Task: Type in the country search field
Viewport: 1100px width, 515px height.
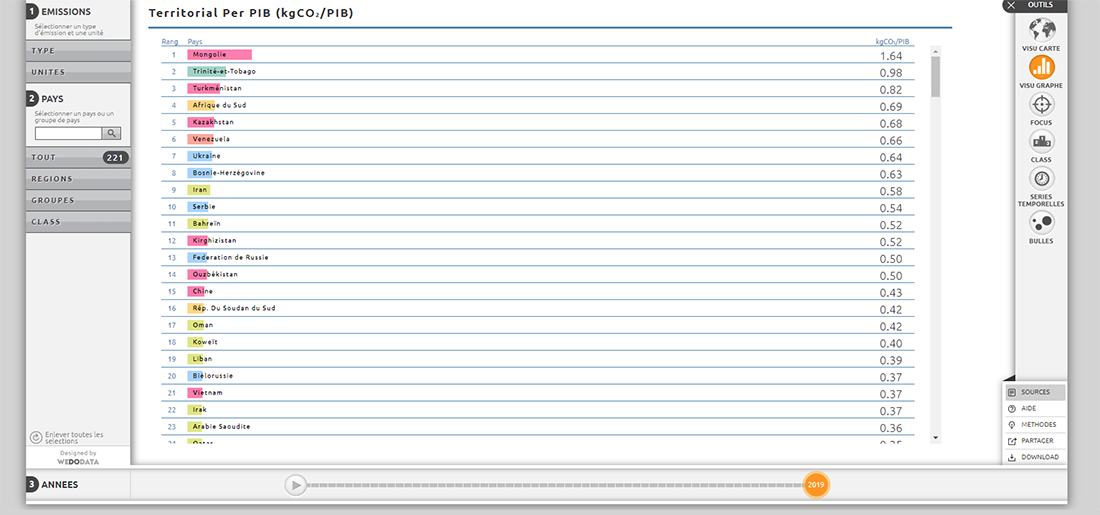Action: [x=68, y=133]
